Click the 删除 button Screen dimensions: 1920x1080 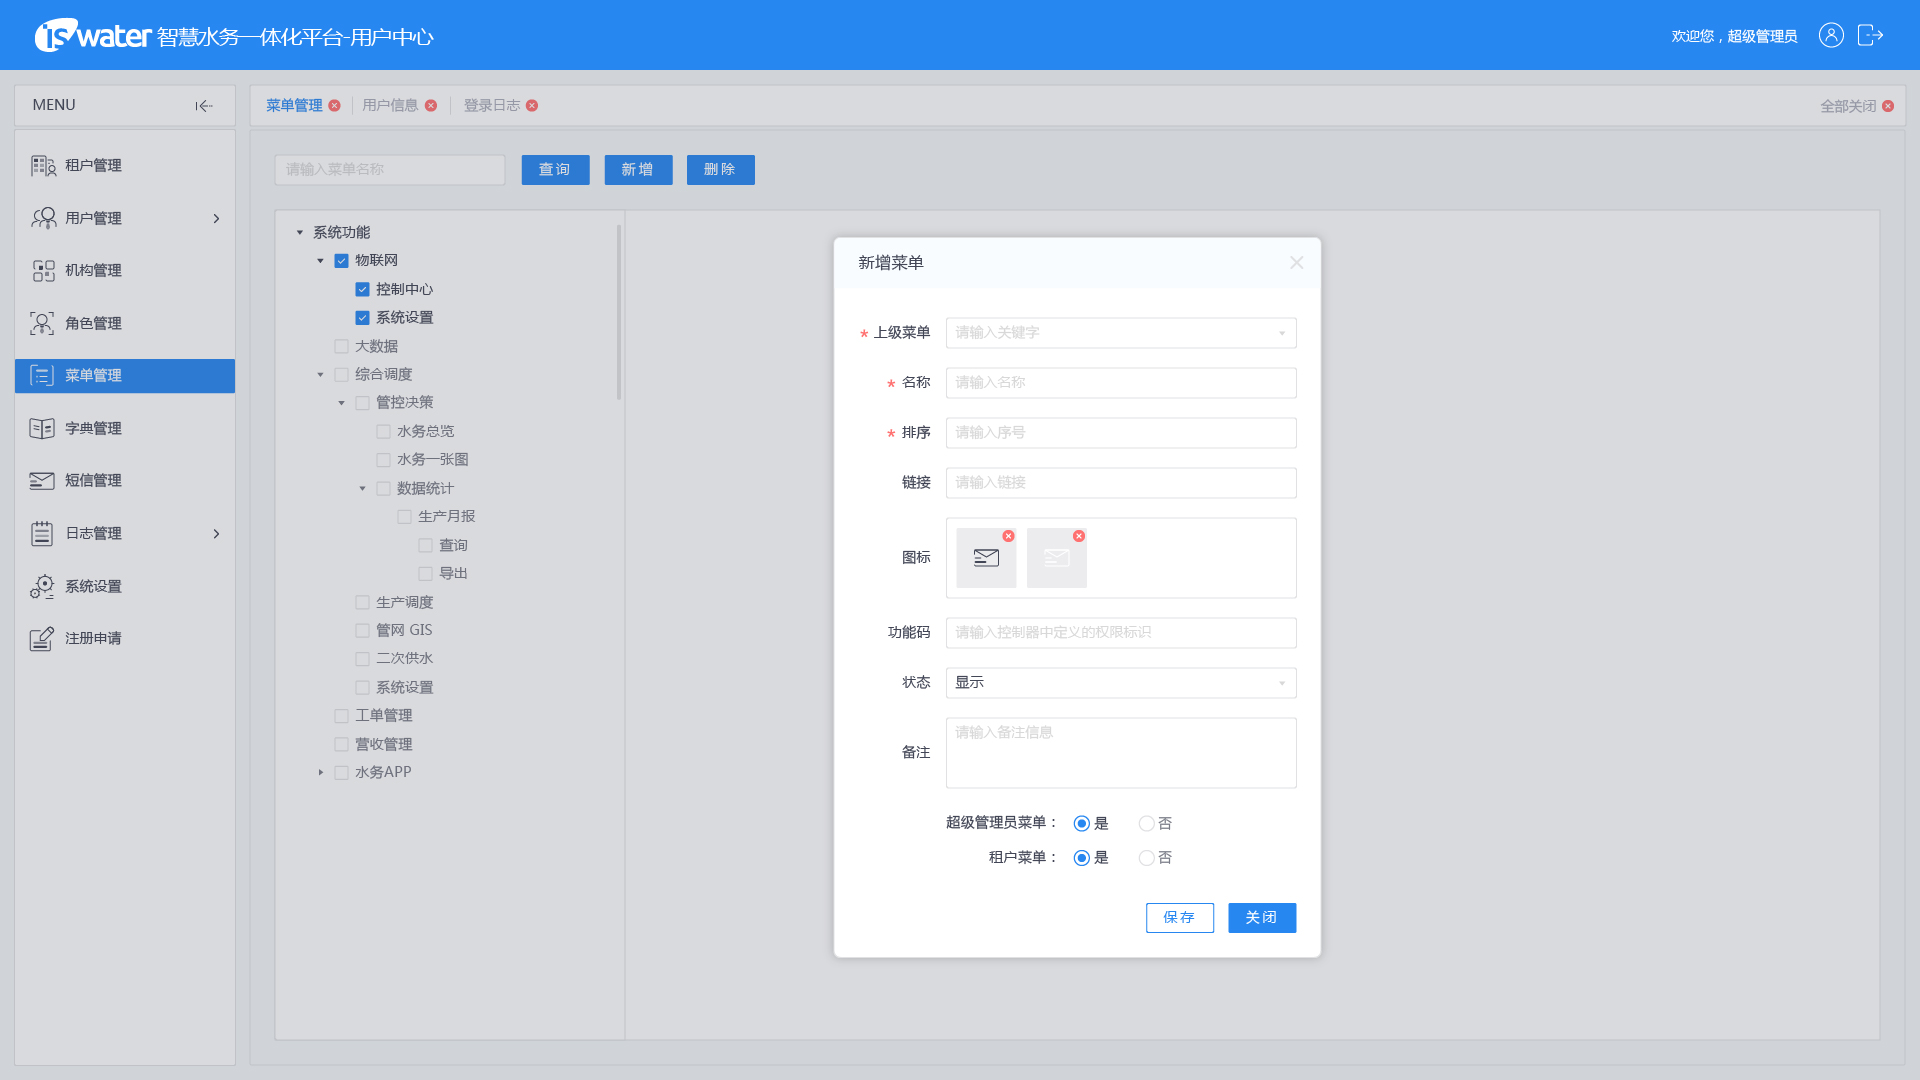720,170
